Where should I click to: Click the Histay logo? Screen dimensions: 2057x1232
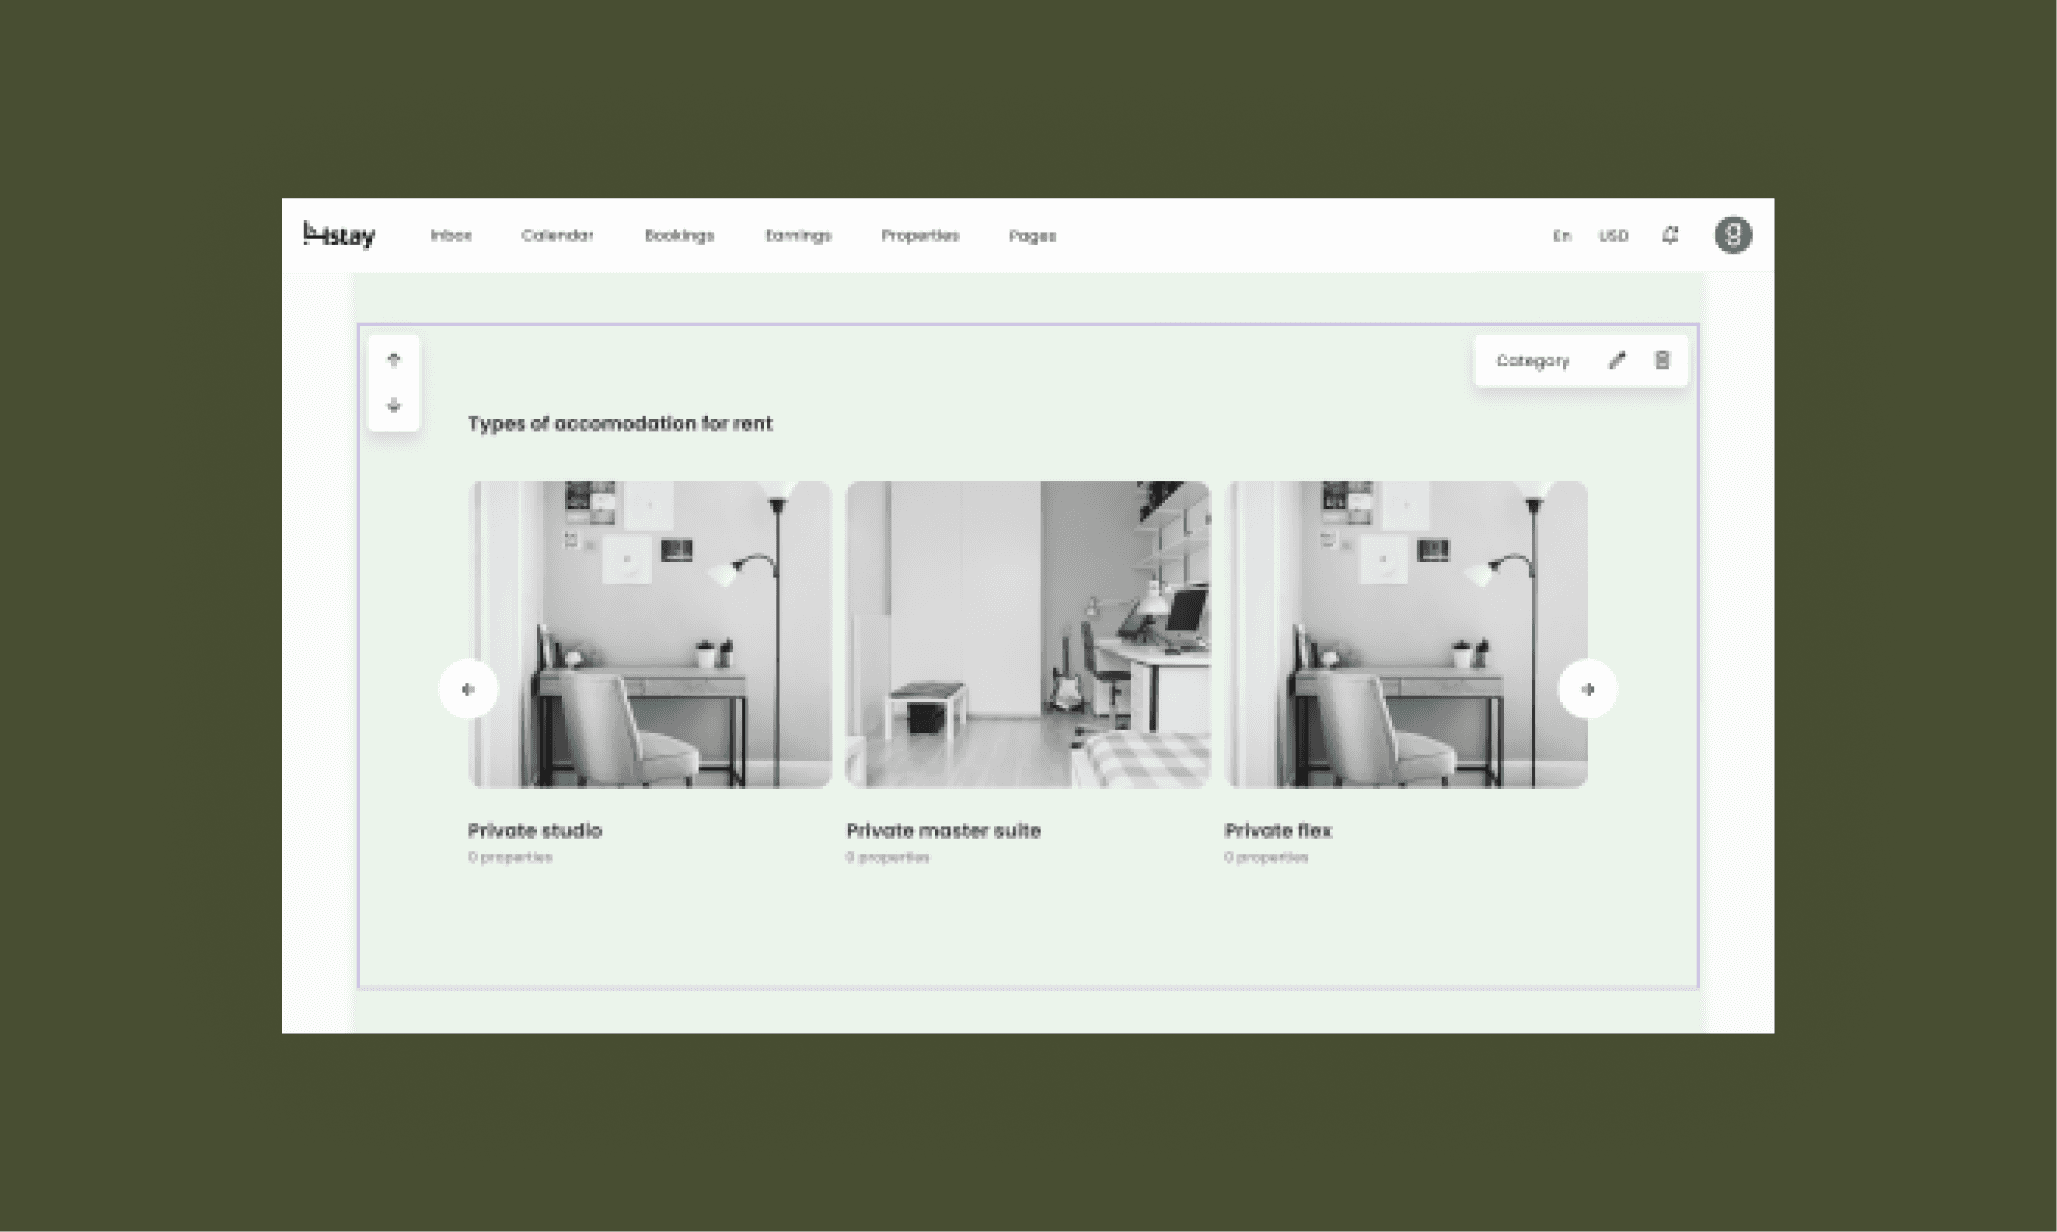coord(339,235)
